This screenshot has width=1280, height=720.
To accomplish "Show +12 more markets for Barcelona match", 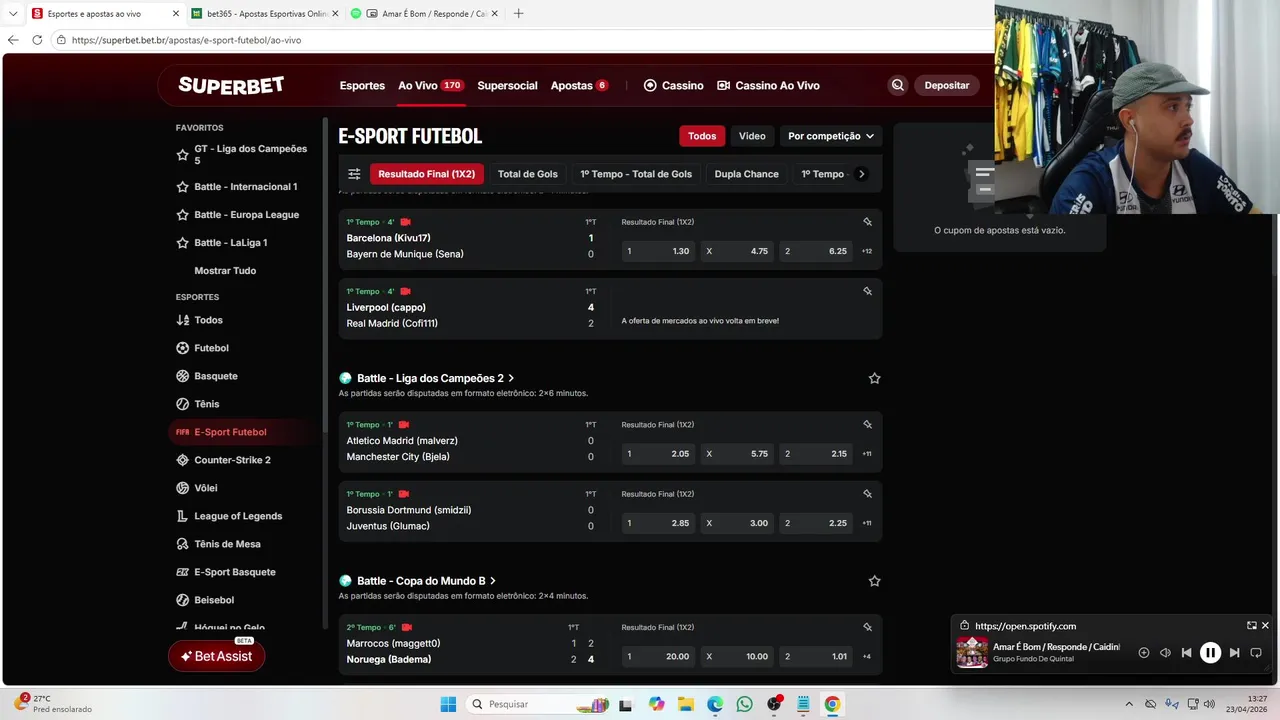I will pos(867,251).
